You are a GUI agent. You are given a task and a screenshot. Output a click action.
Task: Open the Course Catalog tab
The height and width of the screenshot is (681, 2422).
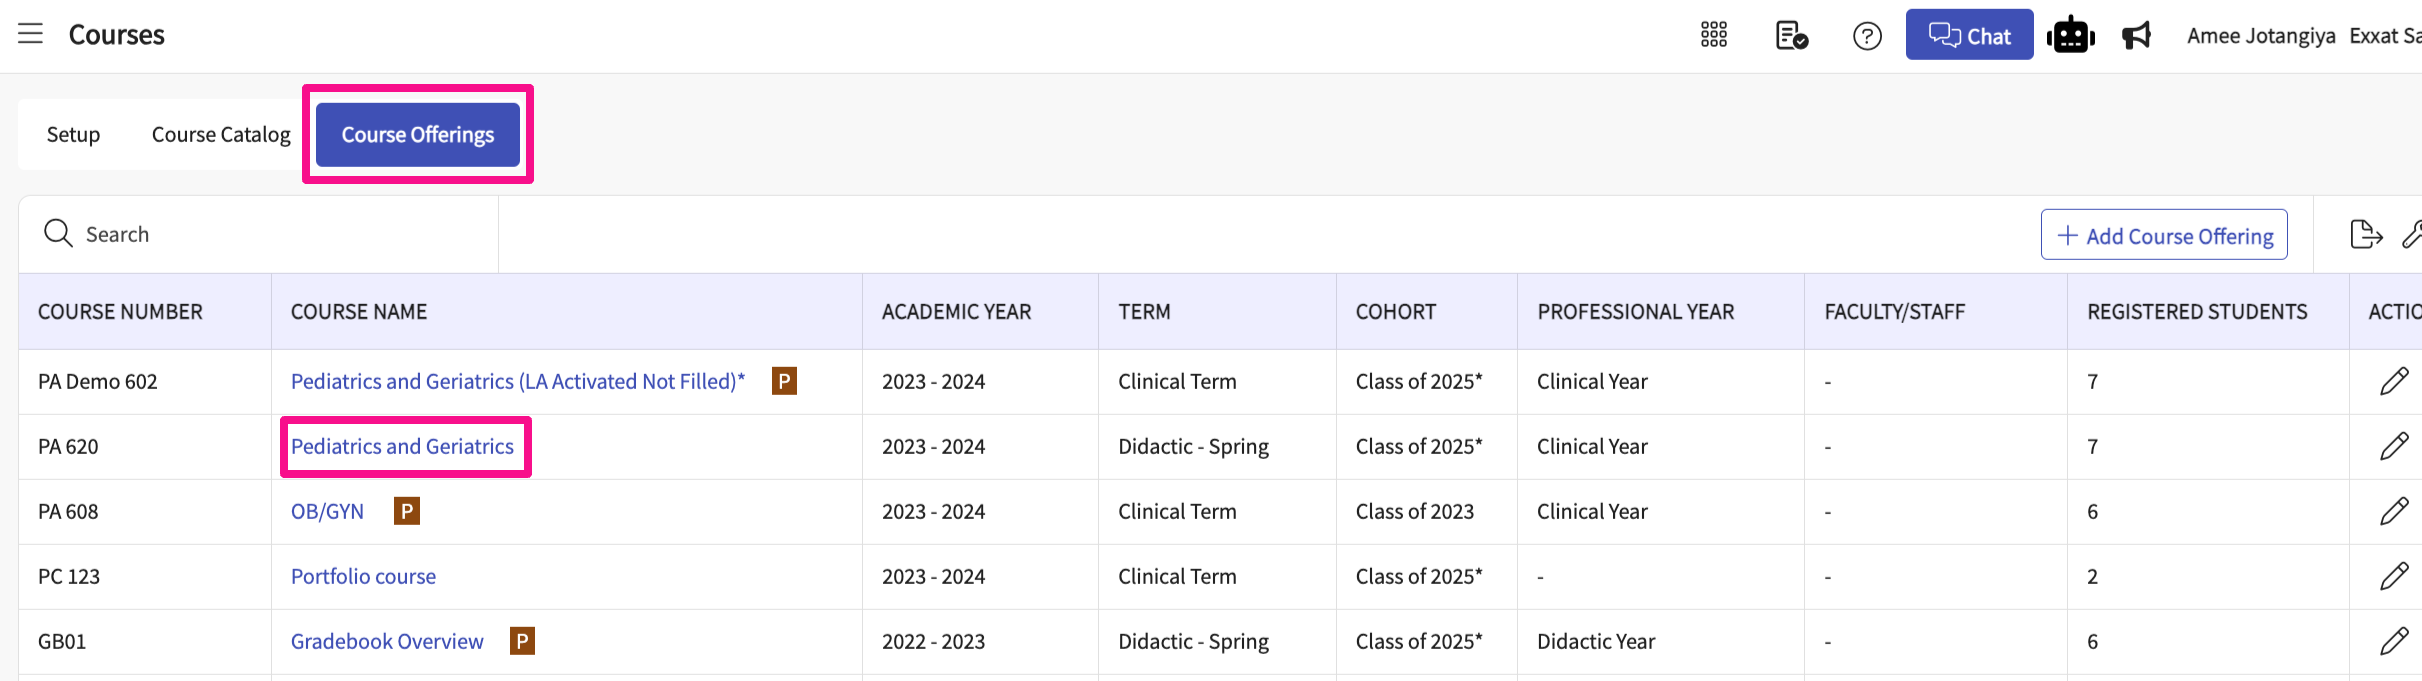(221, 134)
